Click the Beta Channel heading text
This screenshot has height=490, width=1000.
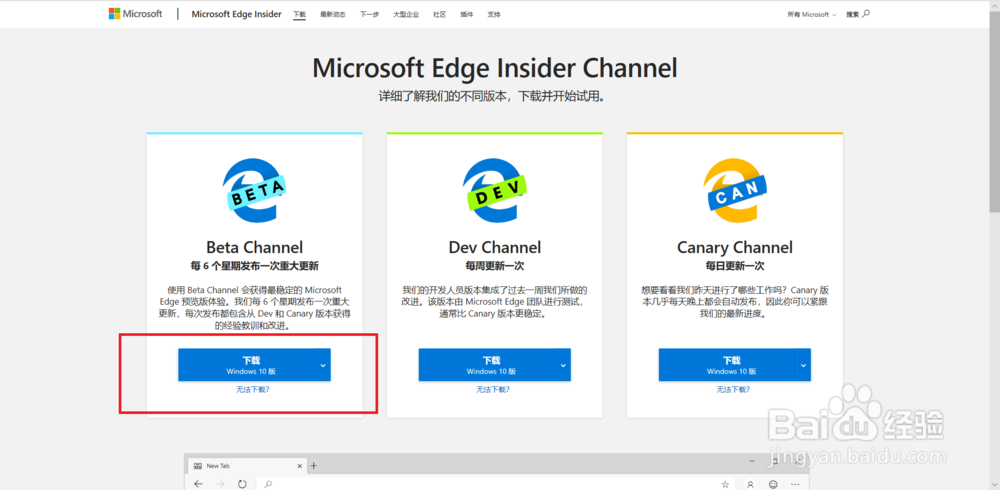click(254, 248)
